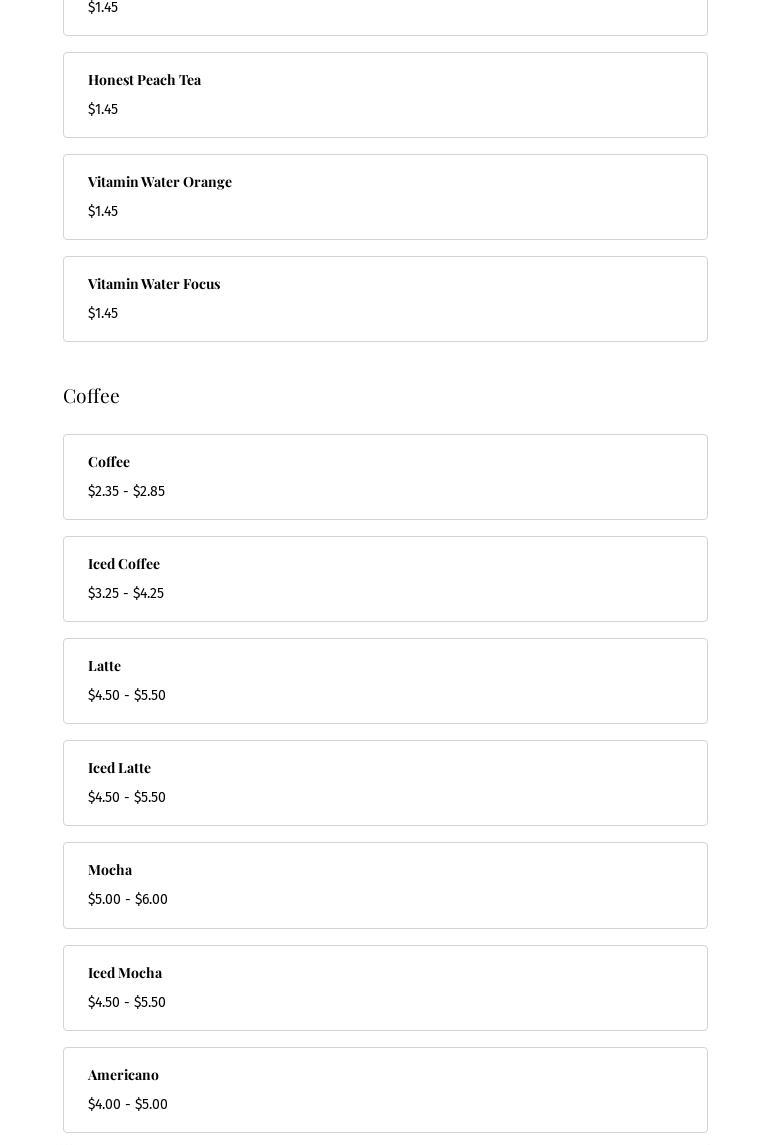Open the Iced Mocha item title

(125, 973)
